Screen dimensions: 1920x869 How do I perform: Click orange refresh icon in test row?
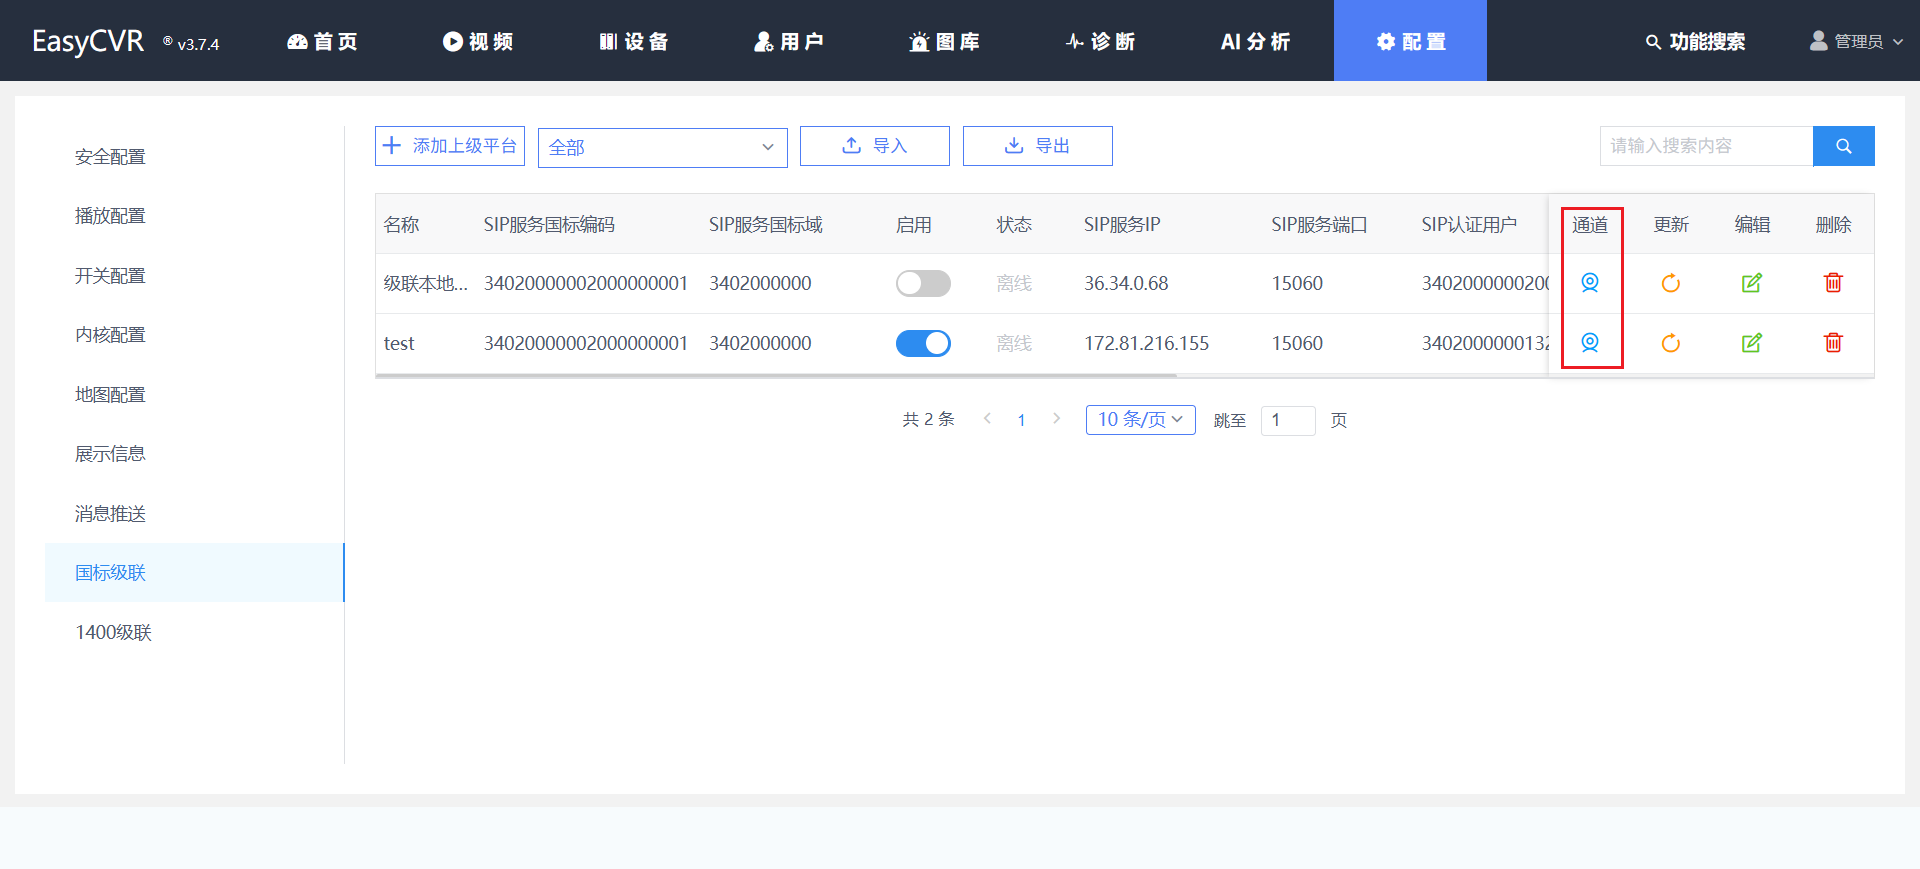tap(1670, 343)
